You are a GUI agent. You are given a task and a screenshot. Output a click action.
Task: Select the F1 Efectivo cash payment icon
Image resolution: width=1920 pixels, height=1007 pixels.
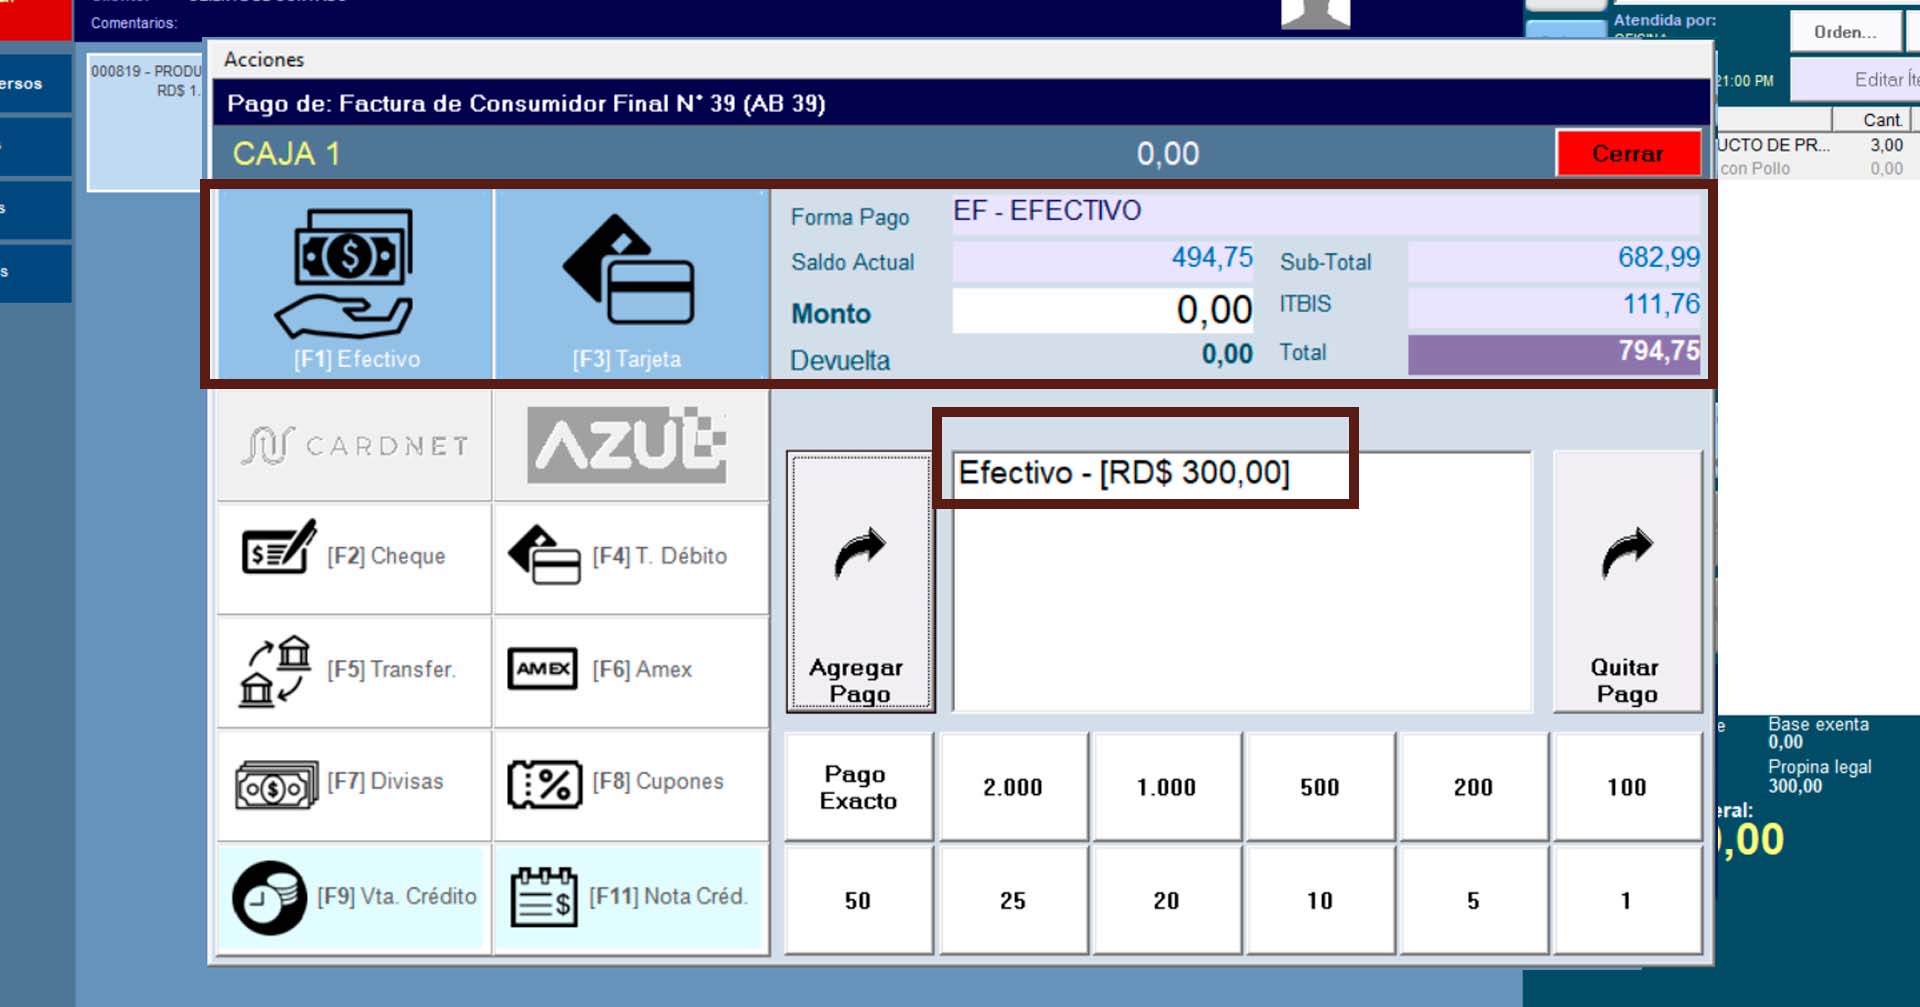355,285
